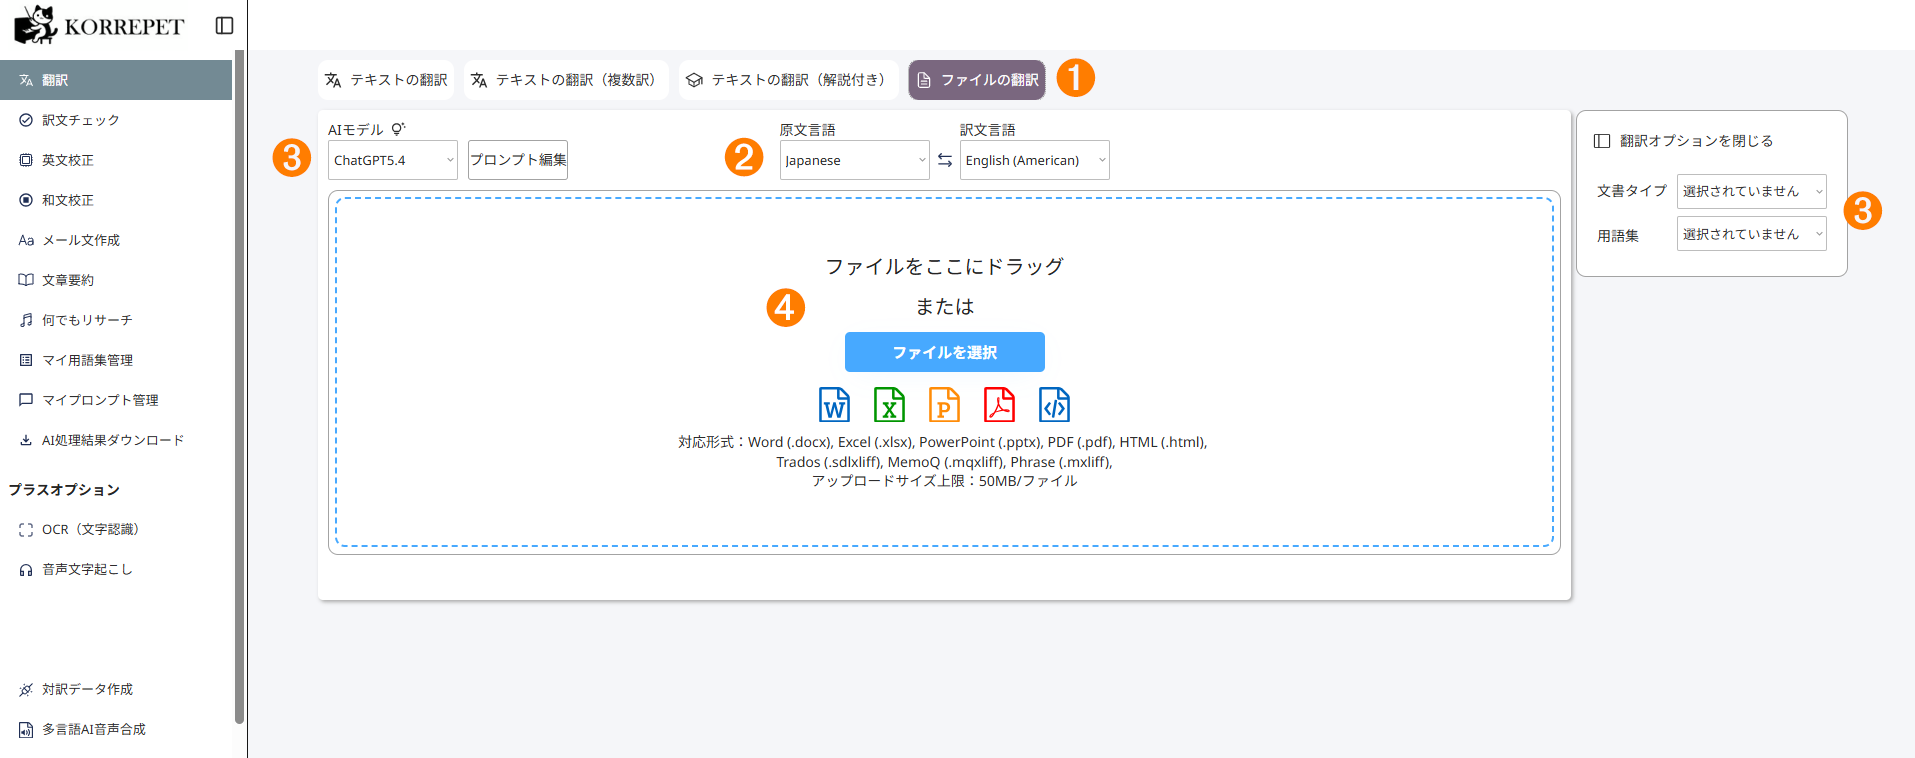Viewport: 1915px width, 758px height.
Task: Open 訳文チェック in the sidebar
Action: (116, 120)
